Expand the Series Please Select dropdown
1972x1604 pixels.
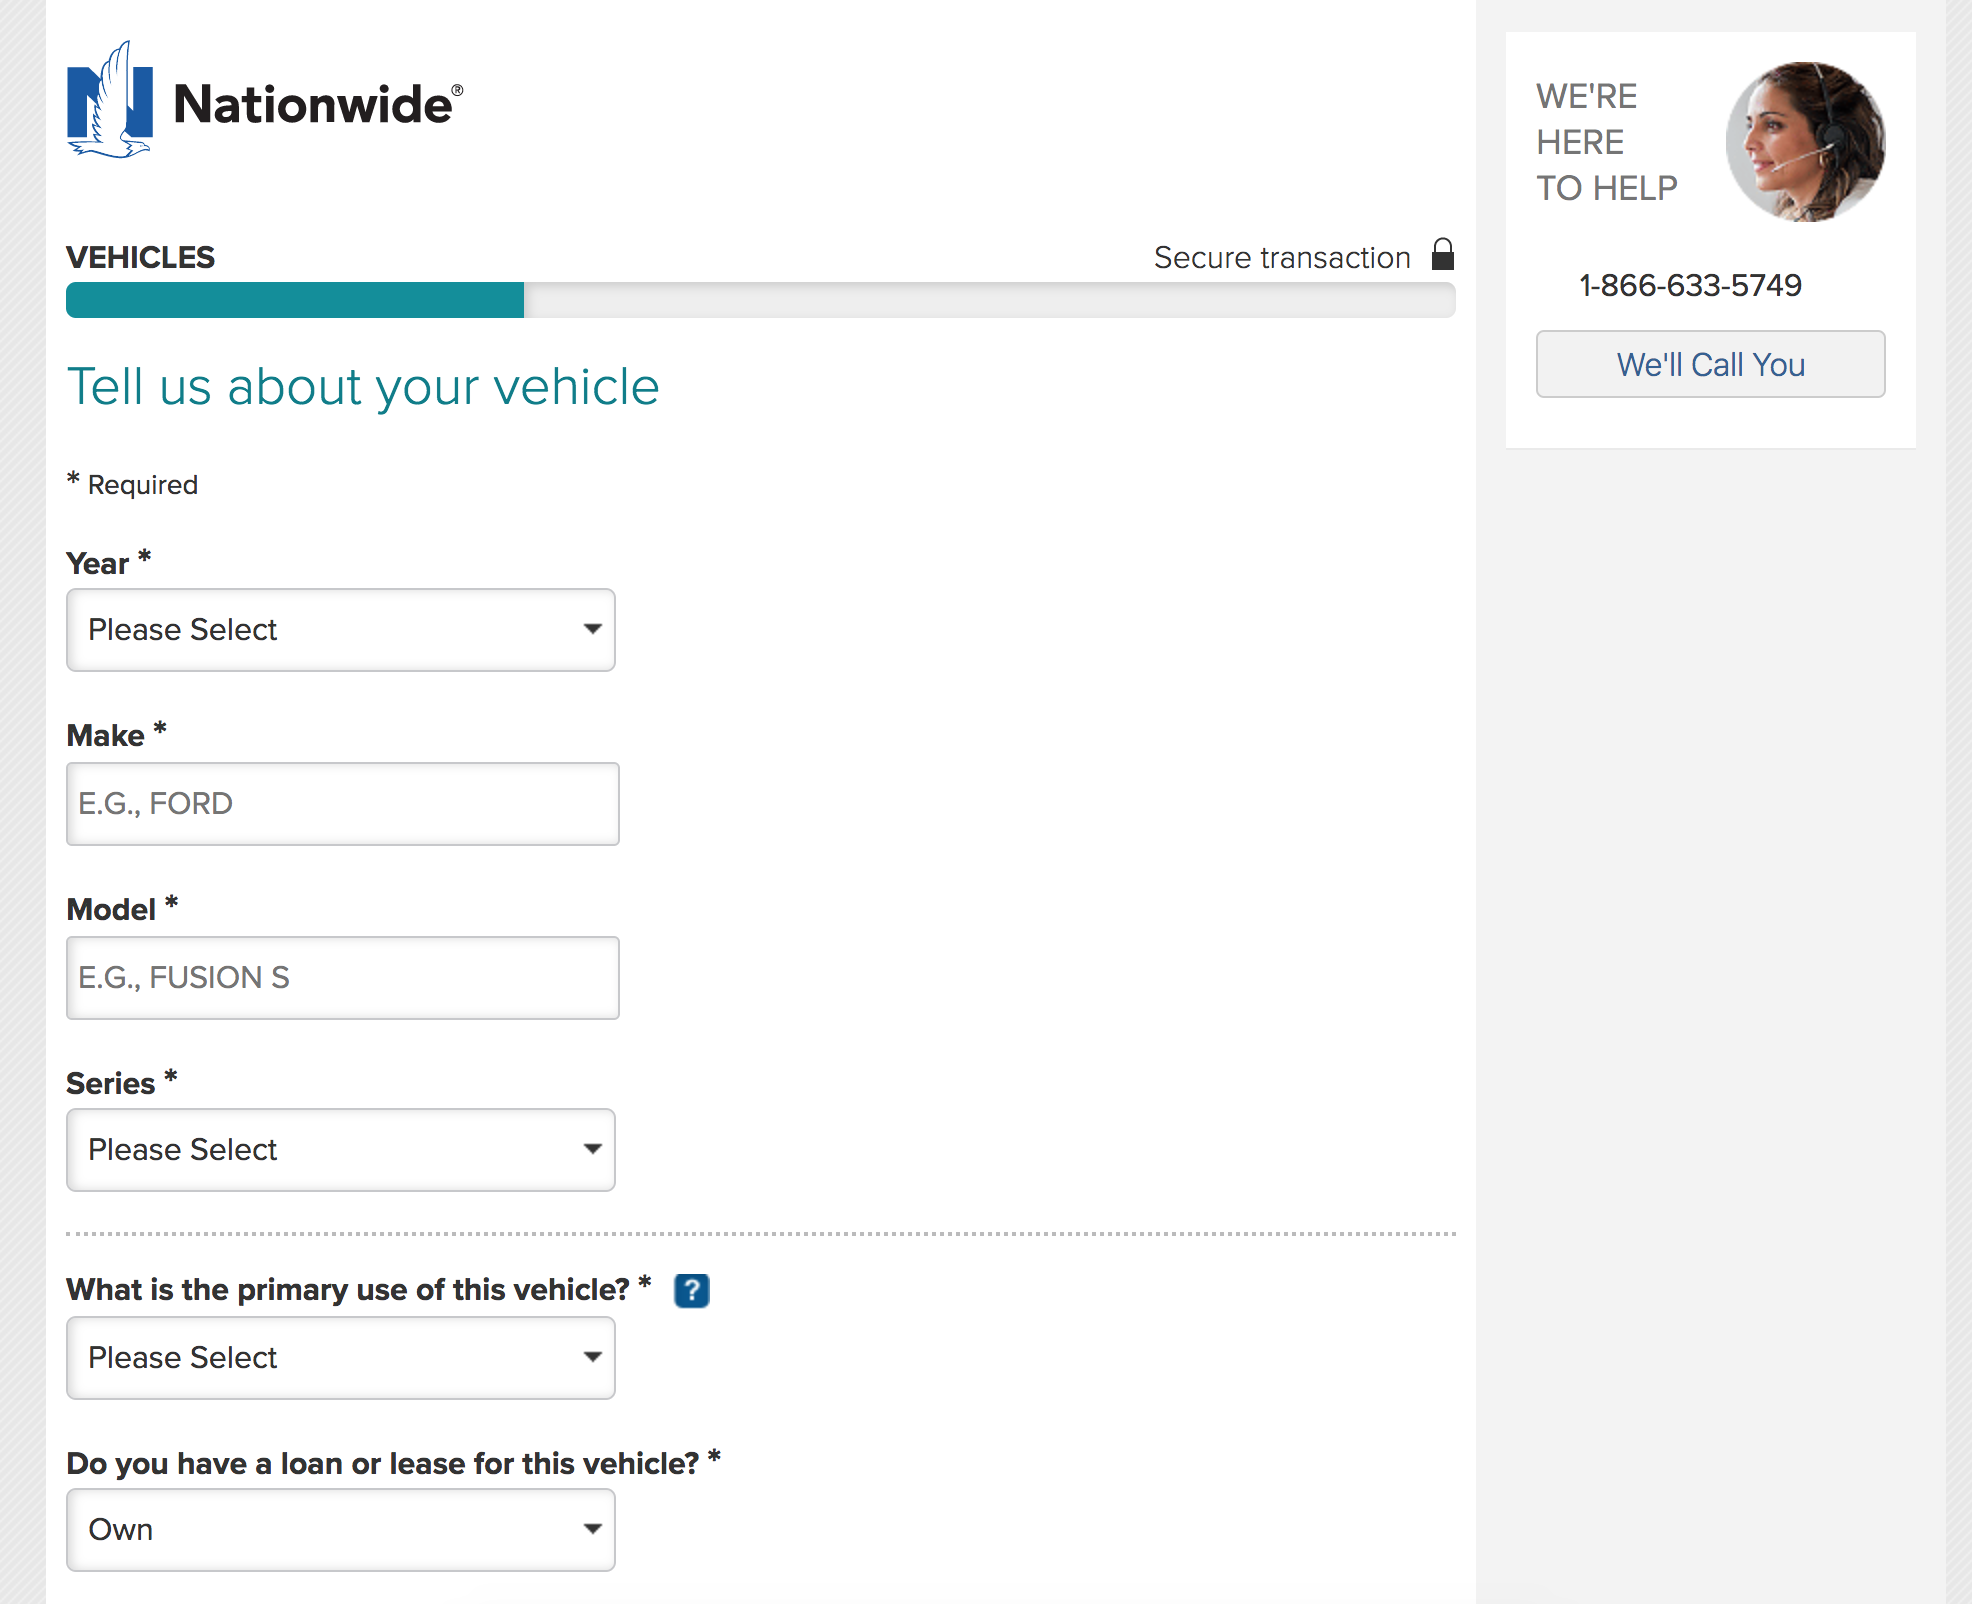coord(341,1150)
